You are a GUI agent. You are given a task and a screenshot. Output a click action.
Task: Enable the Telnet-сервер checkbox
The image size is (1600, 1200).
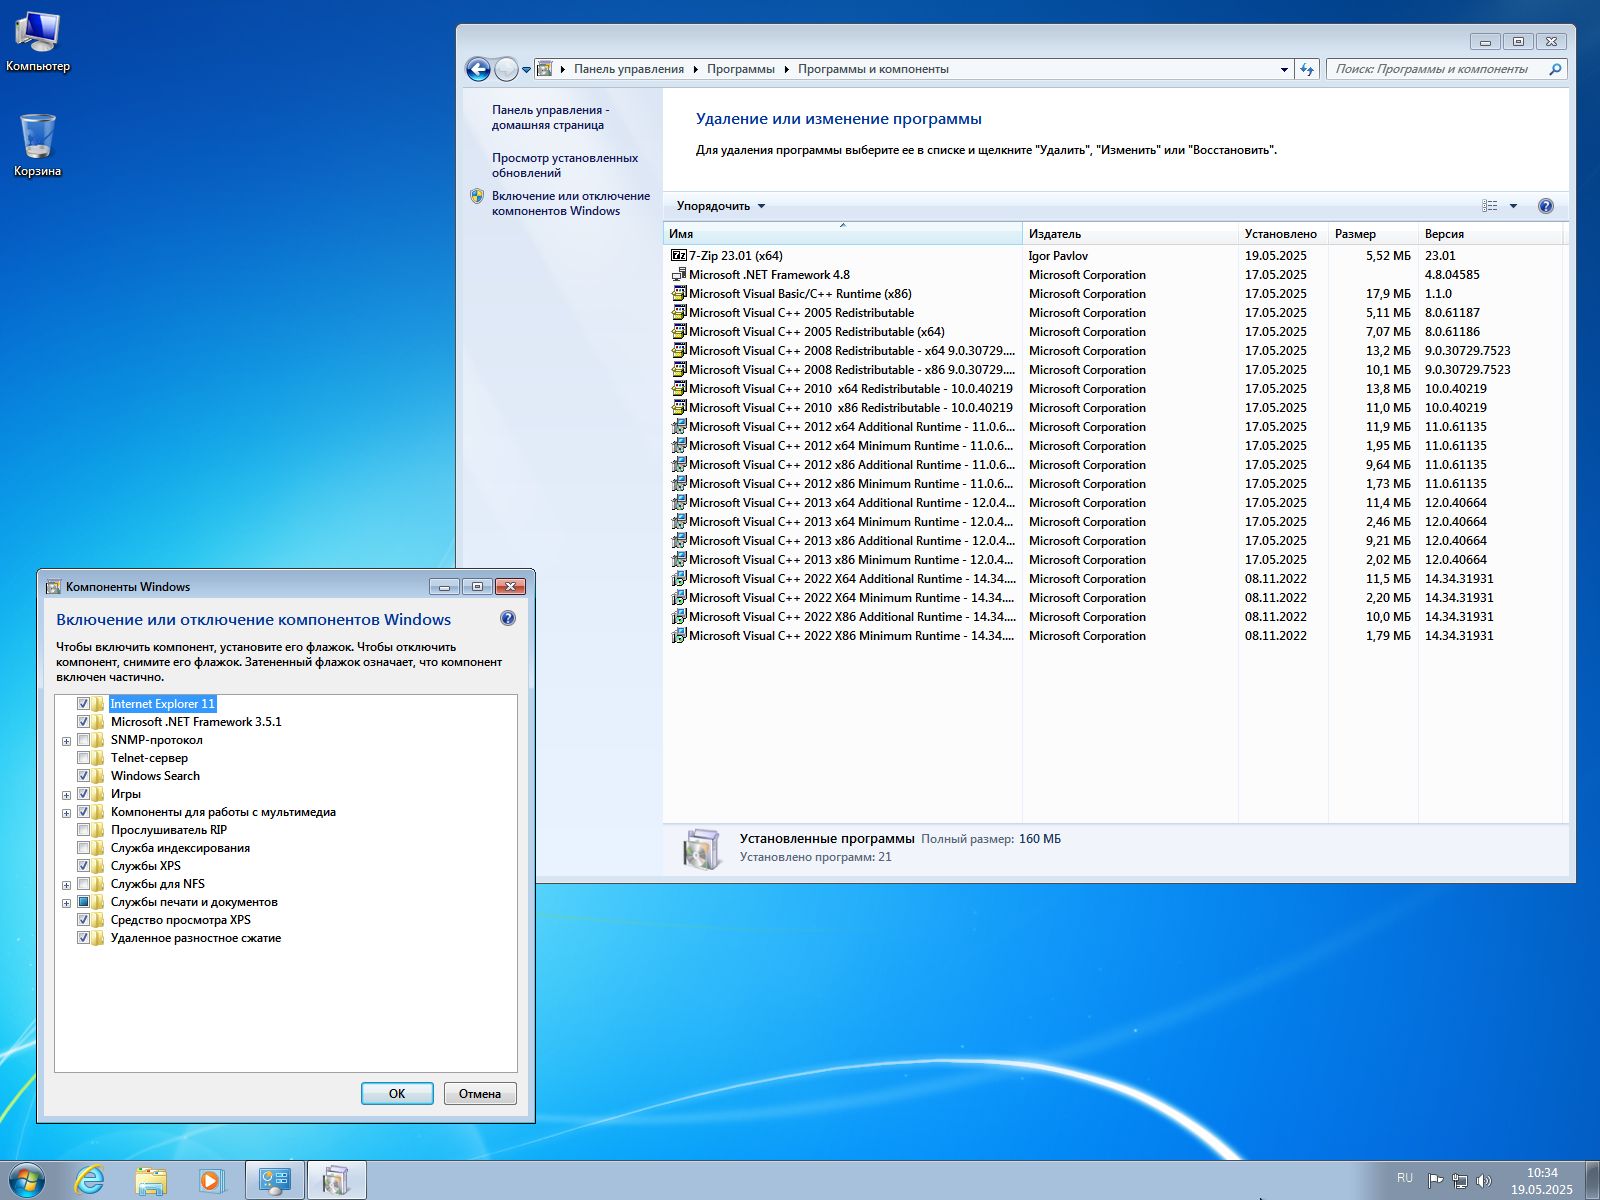point(84,758)
